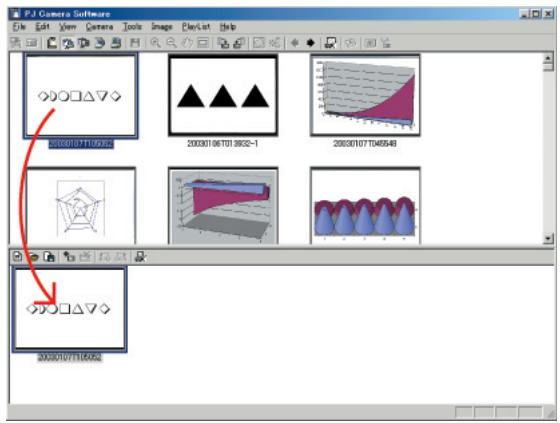Click the projector display icon in main toolbar
Viewport: 560px width, 423px height.
click(330, 43)
